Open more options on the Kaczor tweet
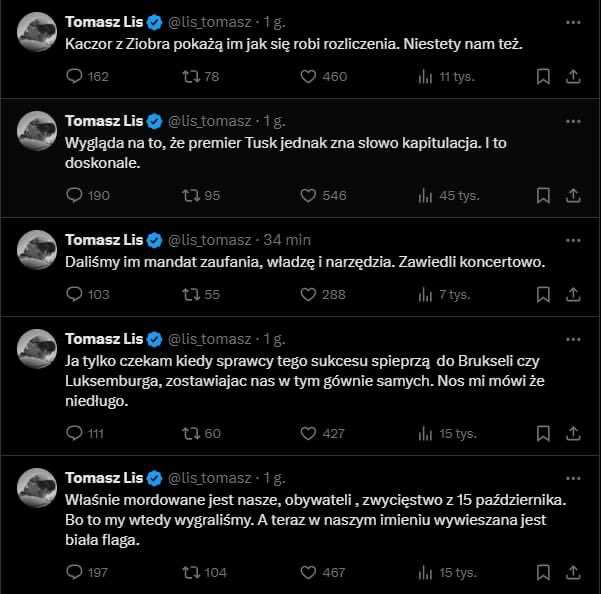The width and height of the screenshot is (601, 594). click(573, 23)
